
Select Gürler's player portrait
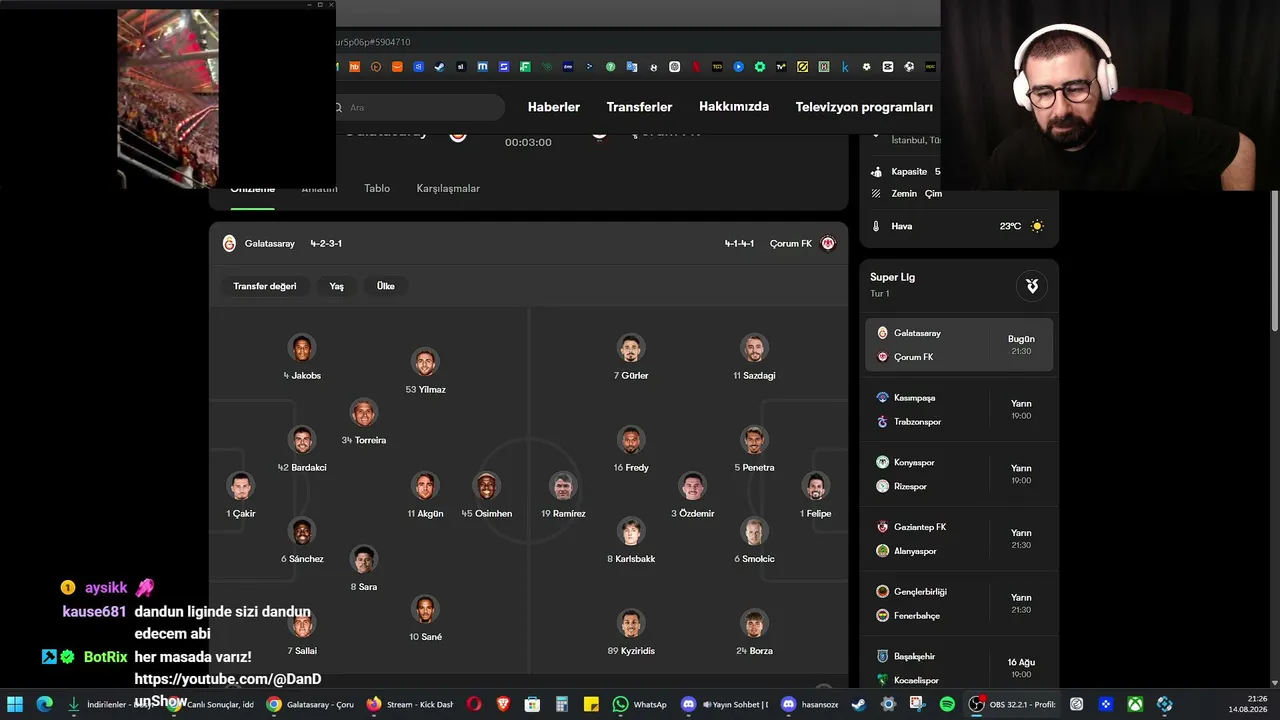click(631, 348)
